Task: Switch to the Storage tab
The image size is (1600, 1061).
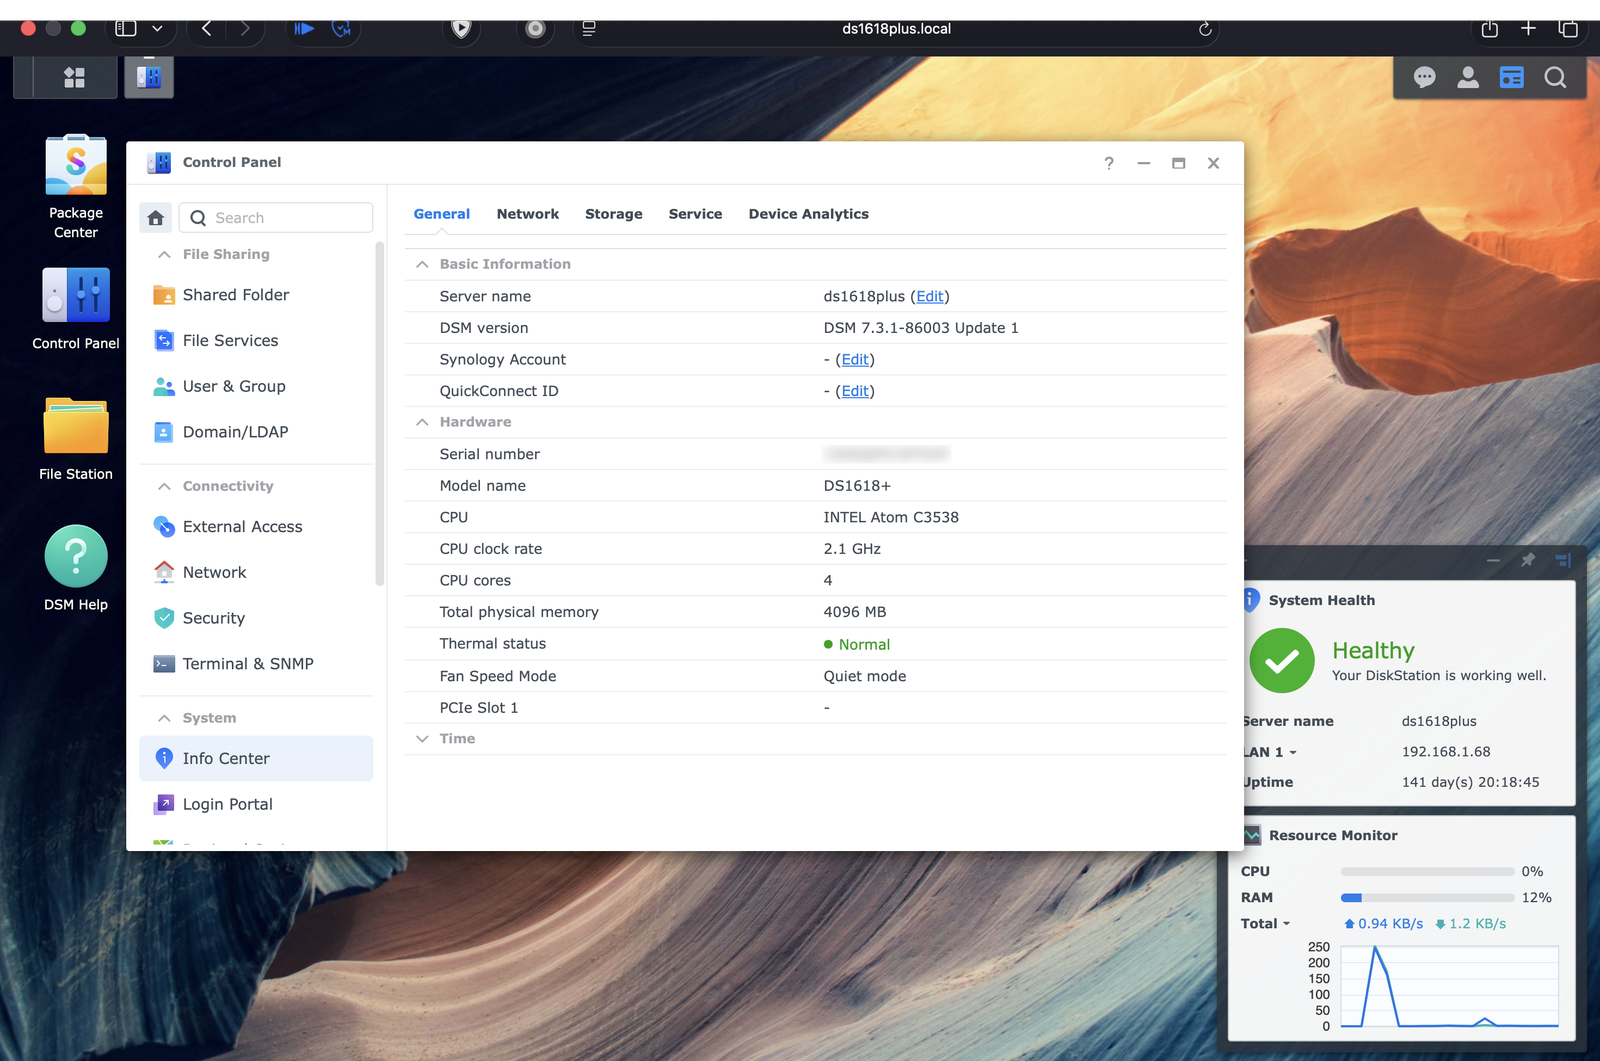Action: coord(614,214)
